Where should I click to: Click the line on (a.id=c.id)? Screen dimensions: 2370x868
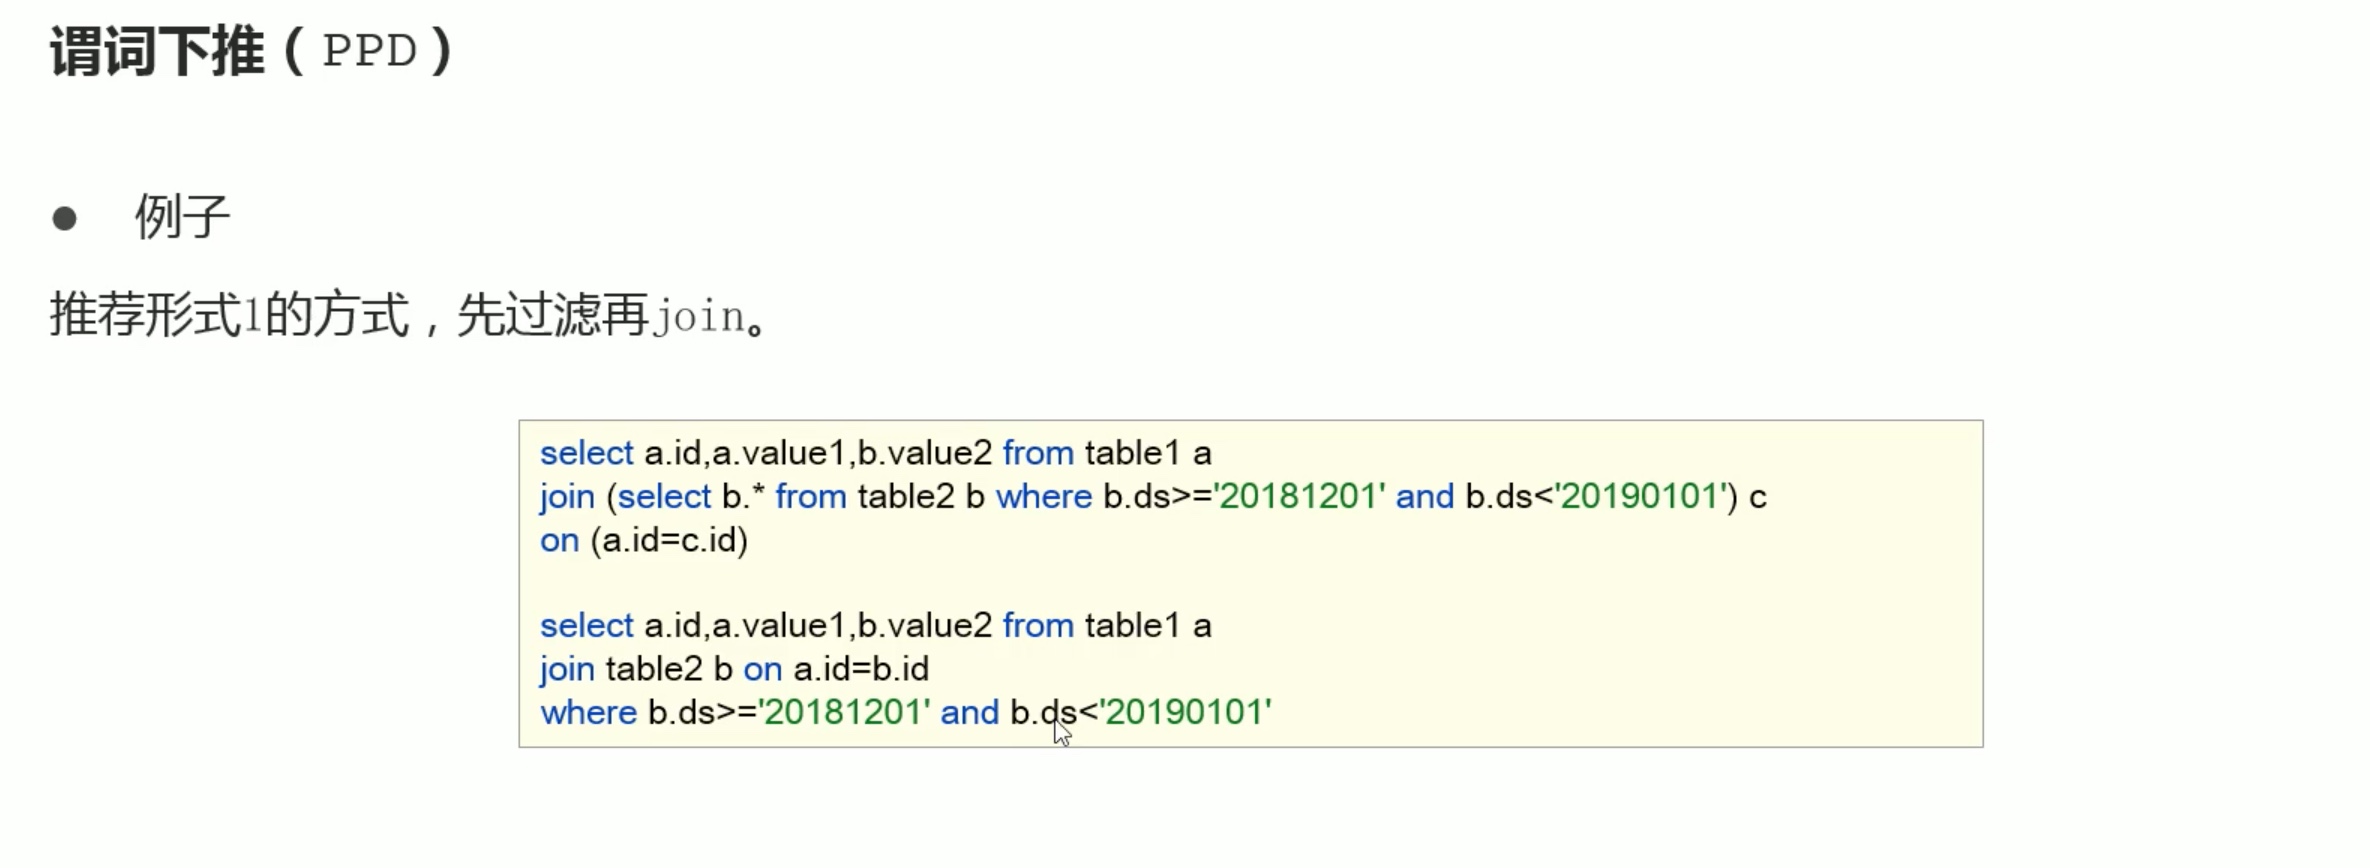pos(644,541)
